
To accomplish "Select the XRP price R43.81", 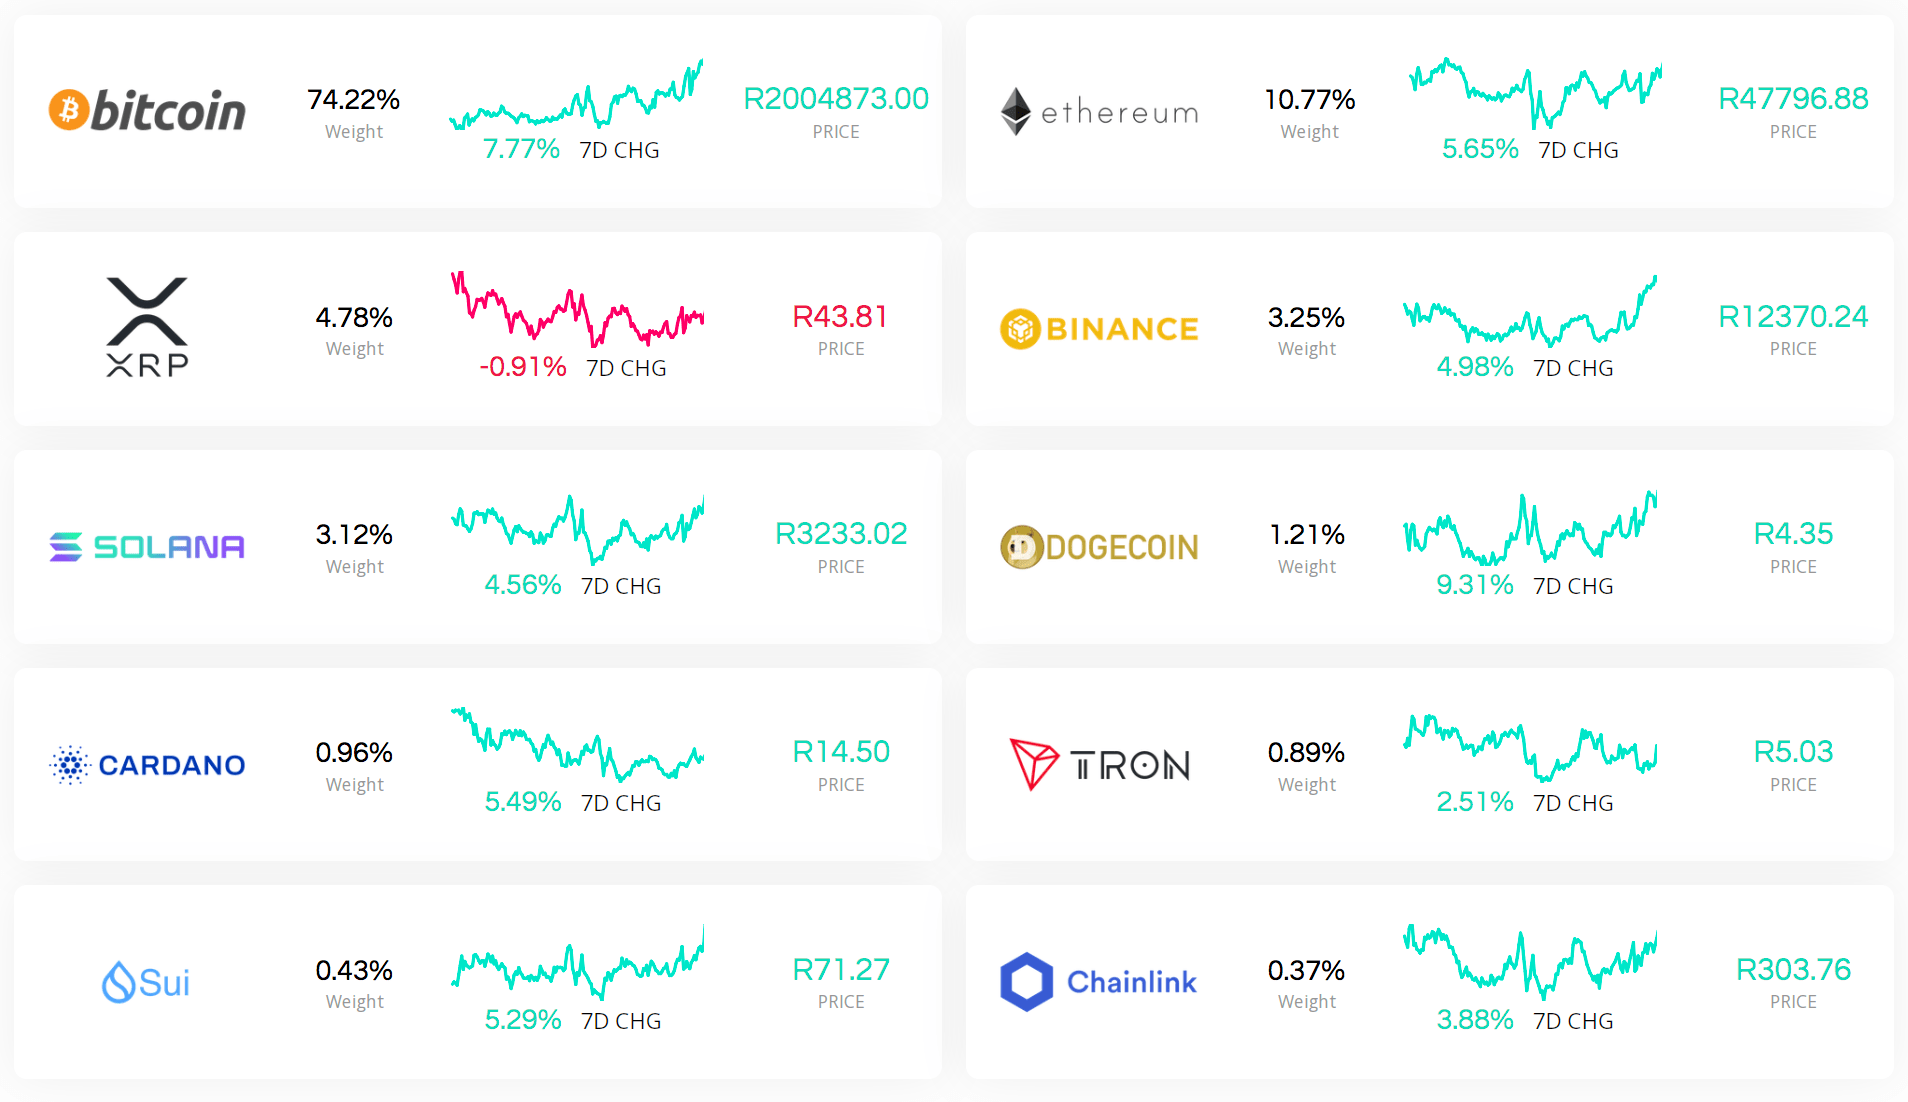I will pyautogui.click(x=840, y=317).
